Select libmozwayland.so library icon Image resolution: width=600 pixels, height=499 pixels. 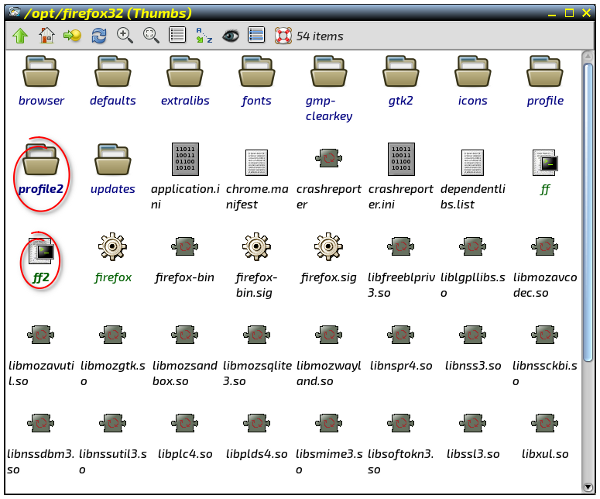(328, 335)
